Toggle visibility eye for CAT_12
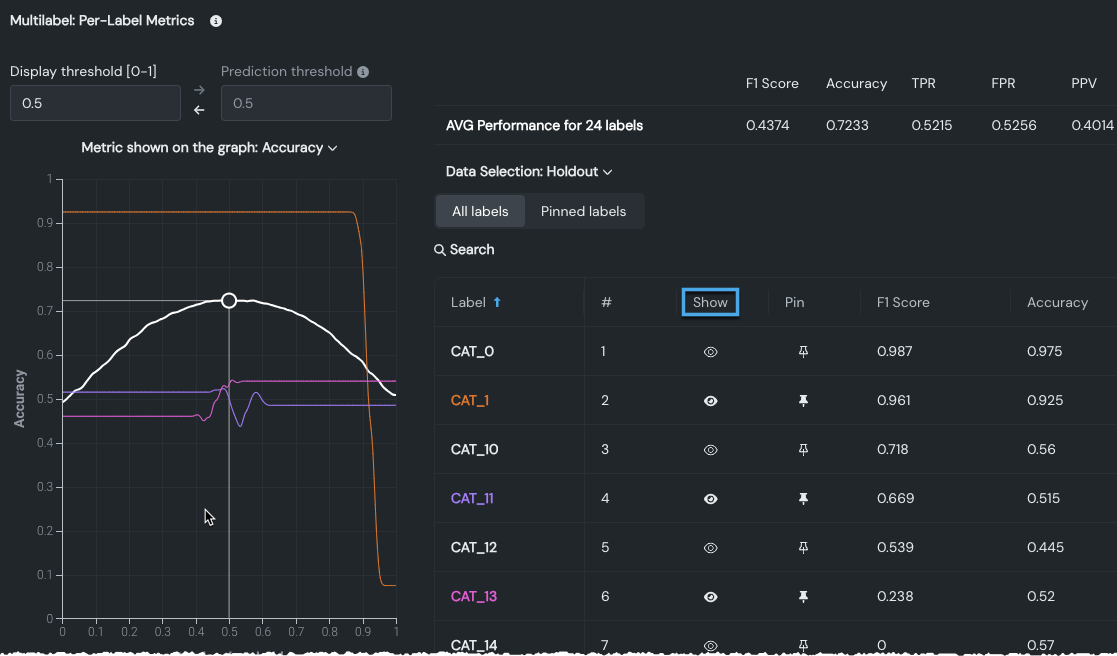The width and height of the screenshot is (1117, 656). click(710, 548)
